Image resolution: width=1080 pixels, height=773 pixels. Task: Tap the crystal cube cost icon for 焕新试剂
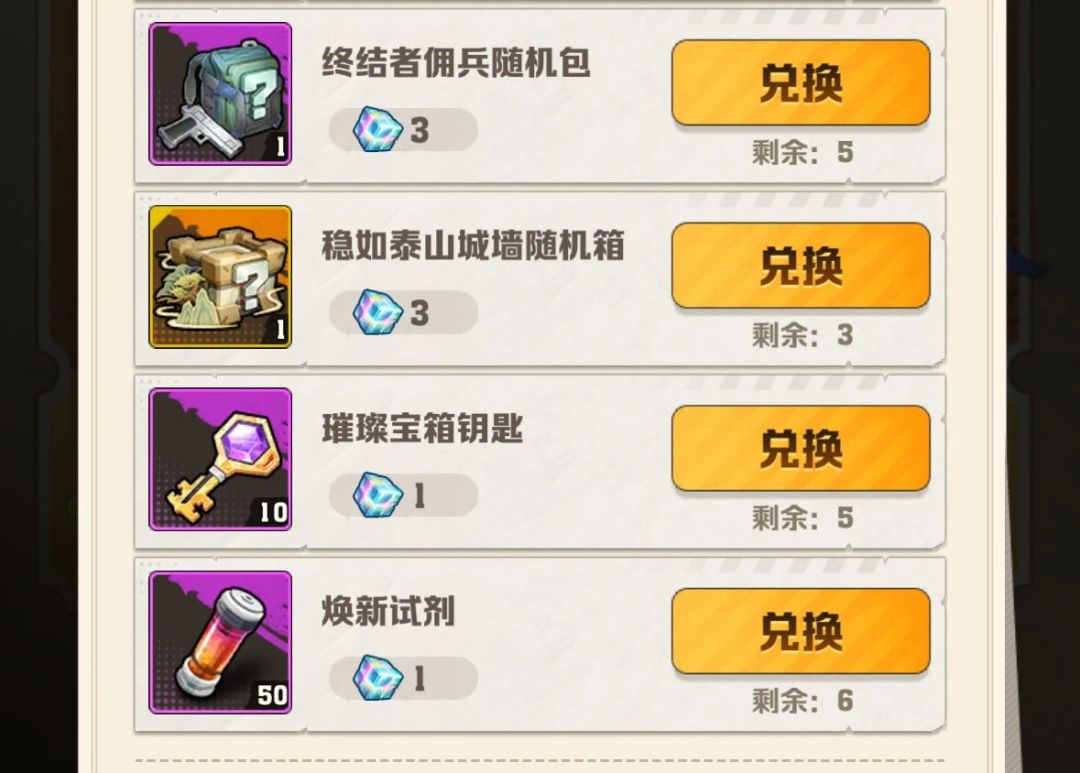pos(377,677)
